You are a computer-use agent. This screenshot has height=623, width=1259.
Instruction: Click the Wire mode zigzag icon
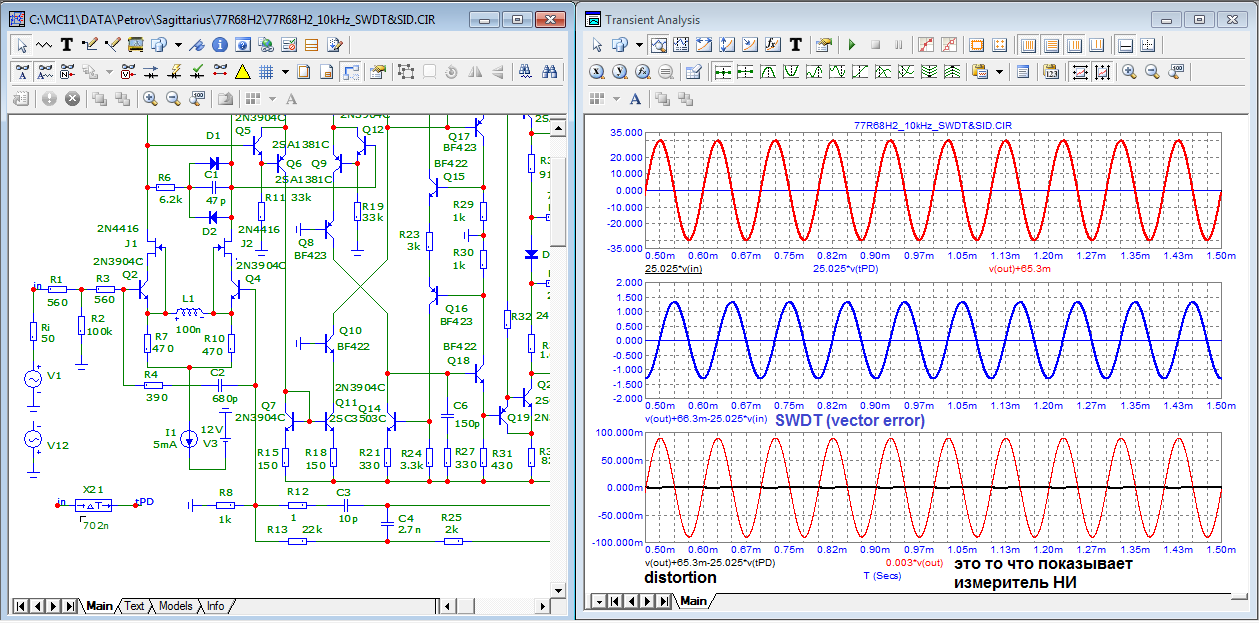[x=44, y=44]
